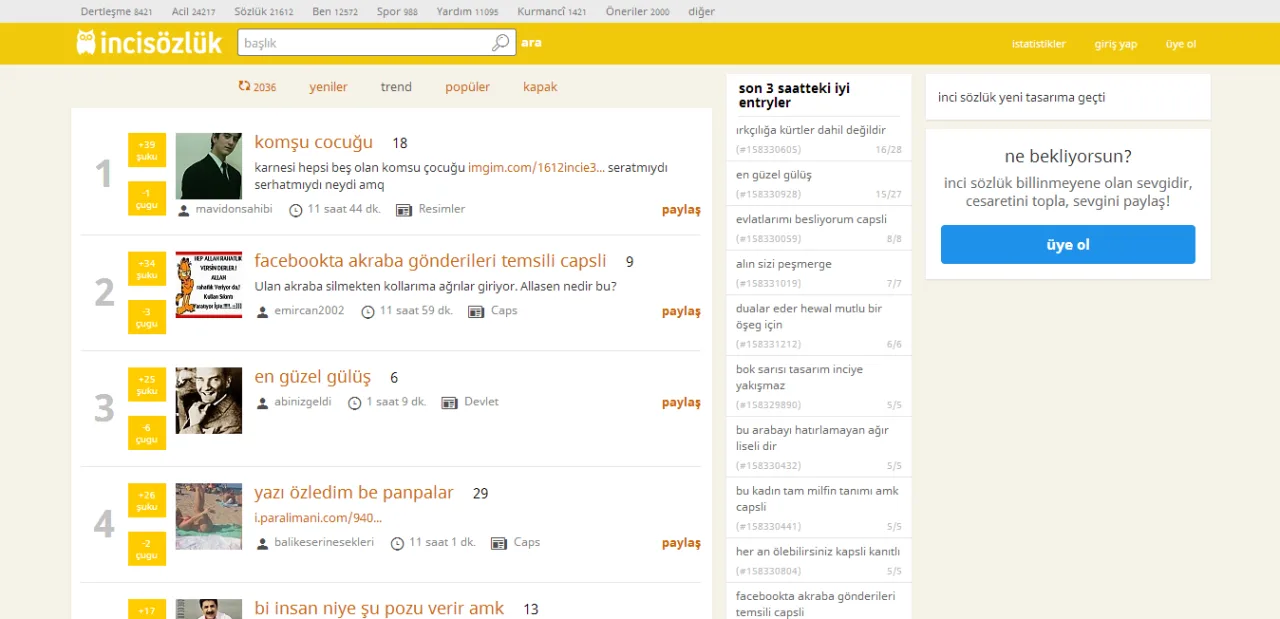The height and width of the screenshot is (619, 1280).
Task: Open the Dertleşme channel
Action: [x=116, y=12]
